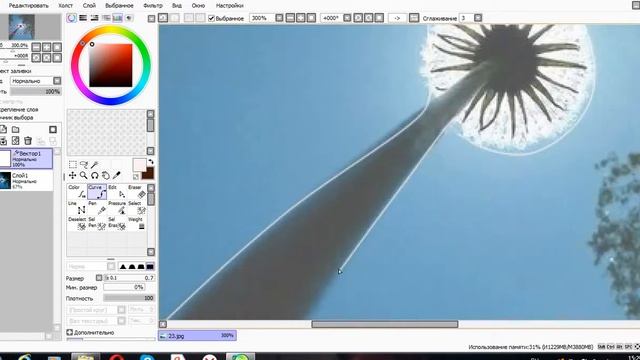Open the Настройки menu

[x=229, y=6]
